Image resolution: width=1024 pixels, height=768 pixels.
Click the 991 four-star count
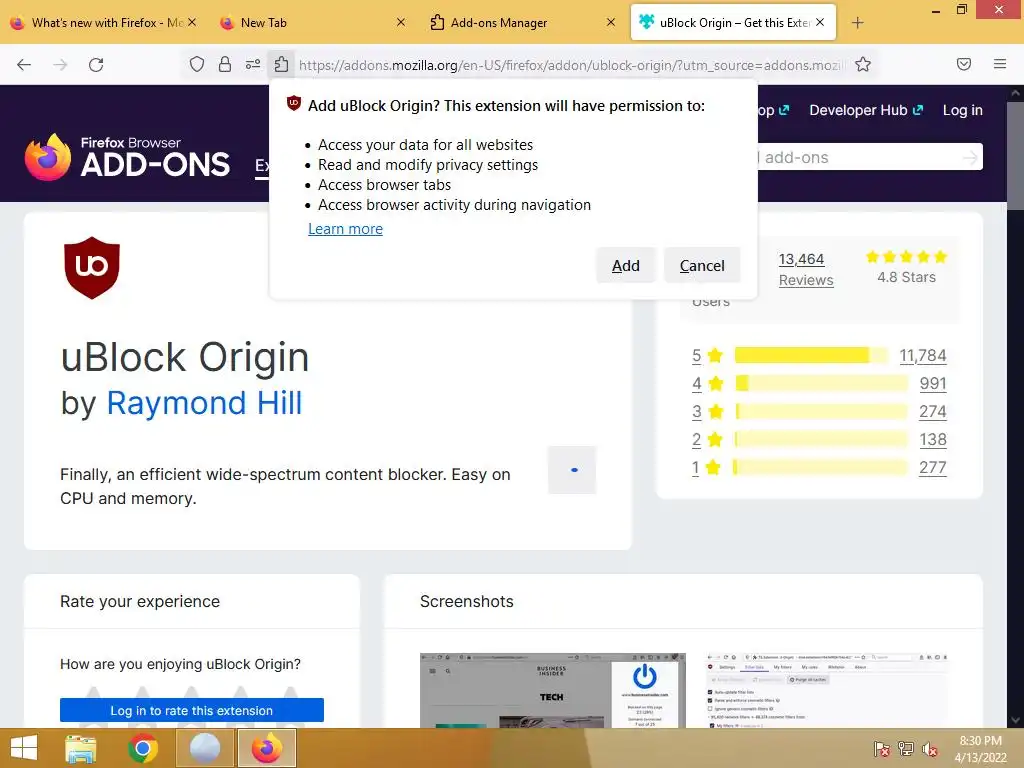click(x=933, y=383)
